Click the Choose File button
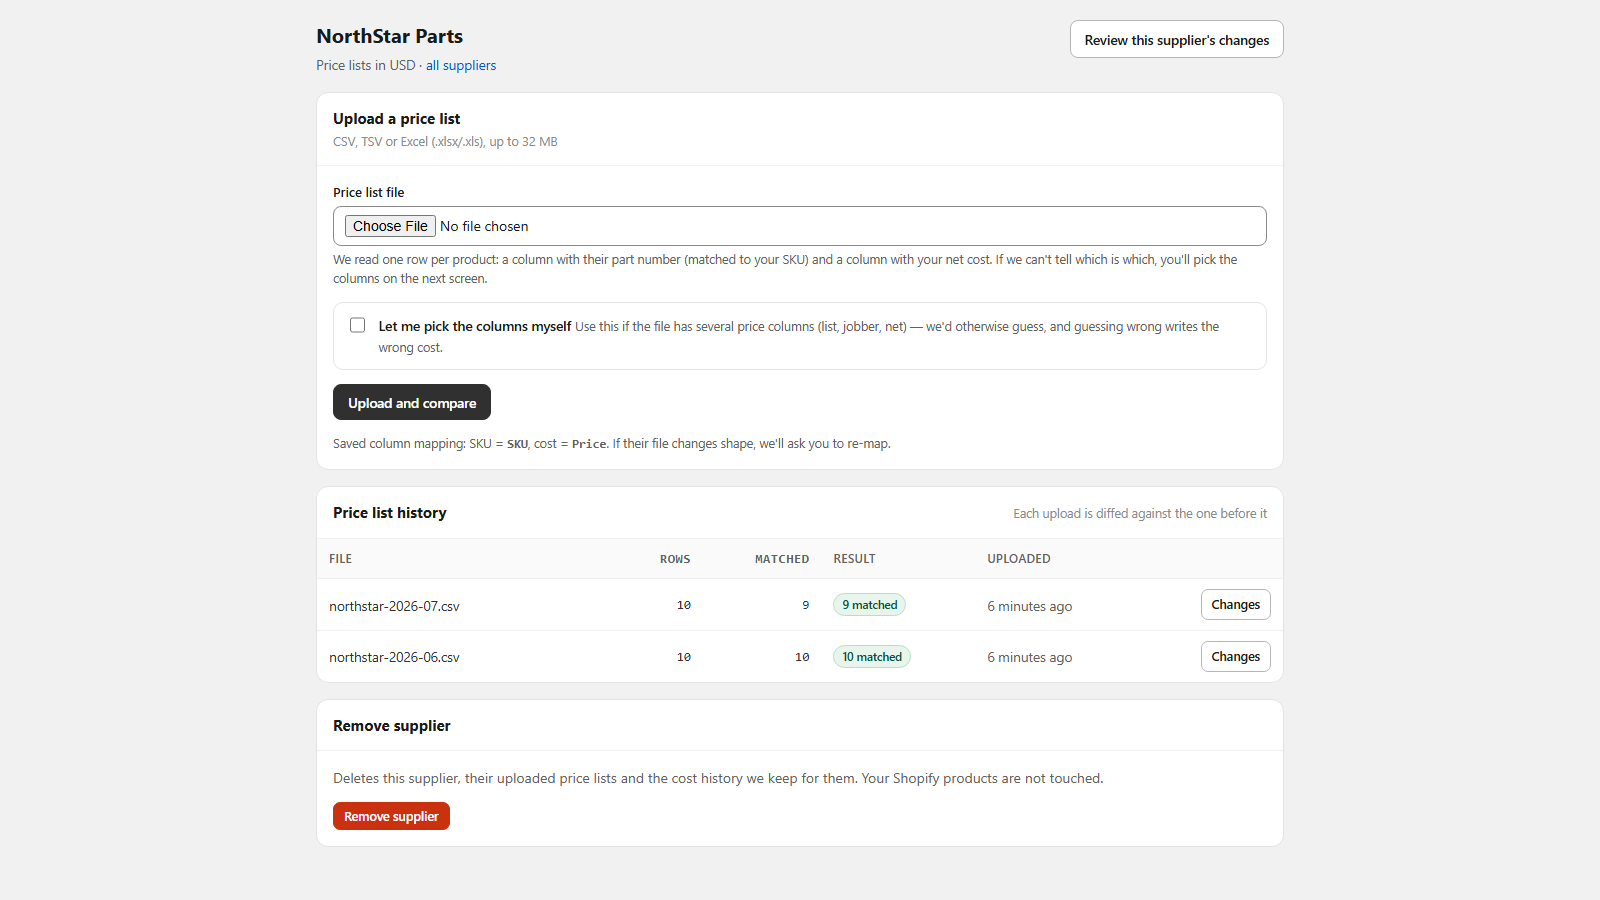This screenshot has height=900, width=1600. point(390,226)
